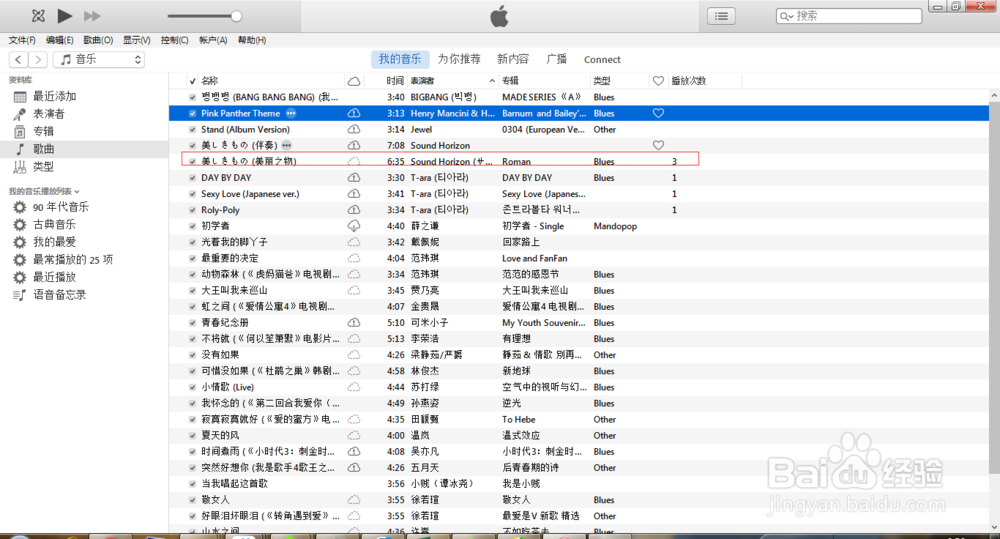Toggle loved heart on Pink Panther Theme
1000x539 pixels.
pyautogui.click(x=658, y=114)
